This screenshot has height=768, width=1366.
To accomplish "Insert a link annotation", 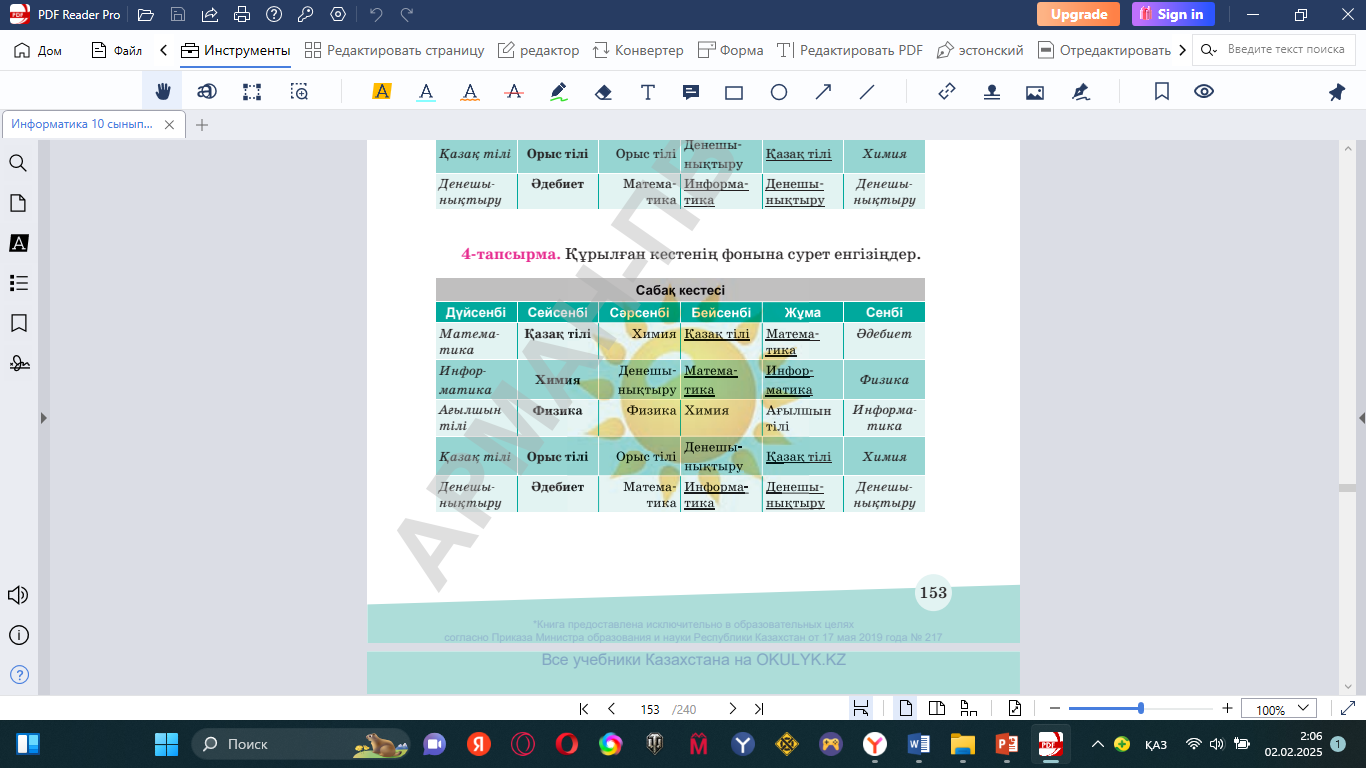I will coord(947,92).
